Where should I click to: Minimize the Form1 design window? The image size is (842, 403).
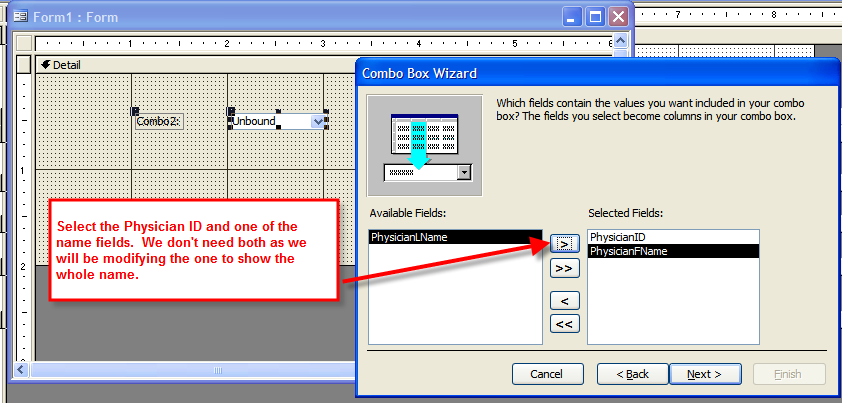572,16
